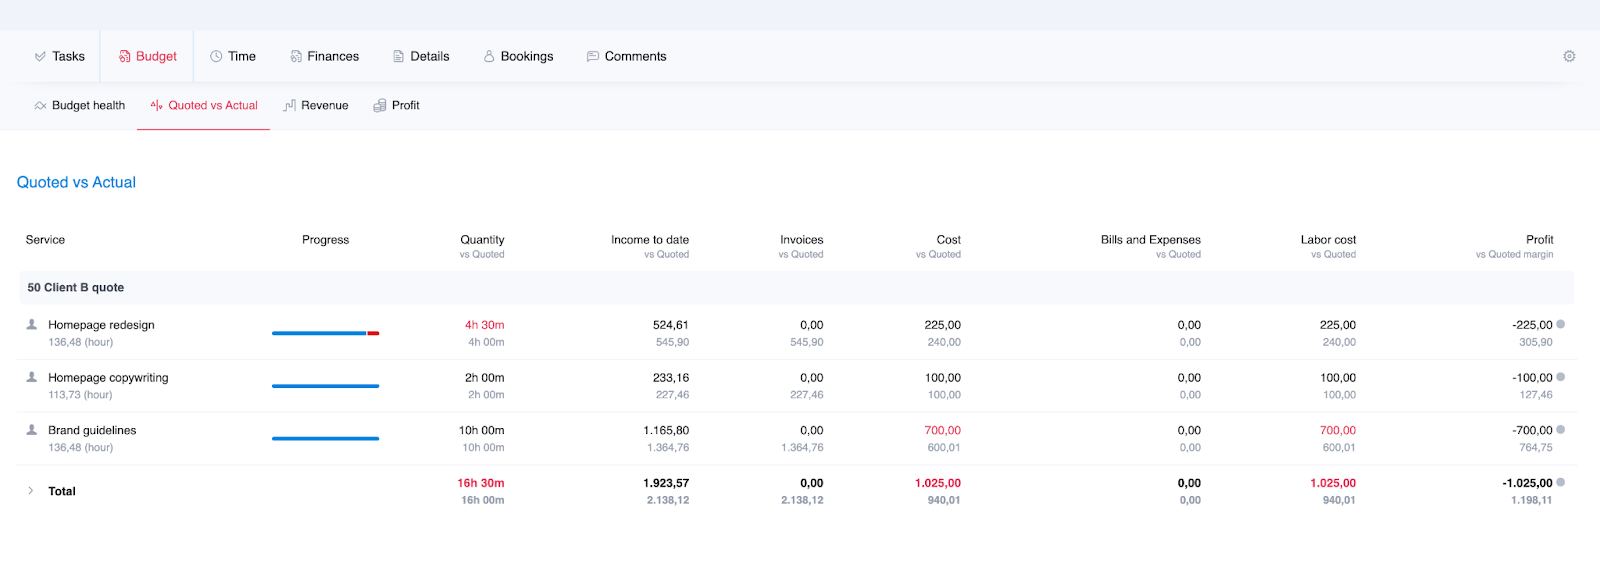This screenshot has height=574, width=1600.
Task: Click the gray dot beside -100,00 profit
Action: (1560, 377)
